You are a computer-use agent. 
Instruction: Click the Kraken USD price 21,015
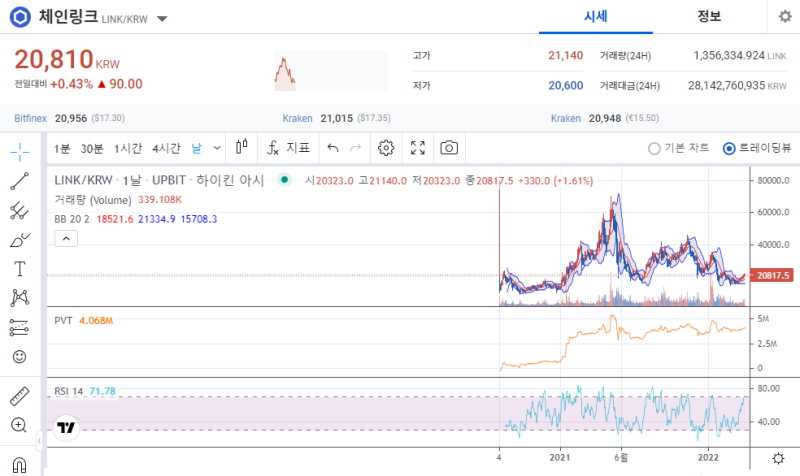[x=337, y=118]
